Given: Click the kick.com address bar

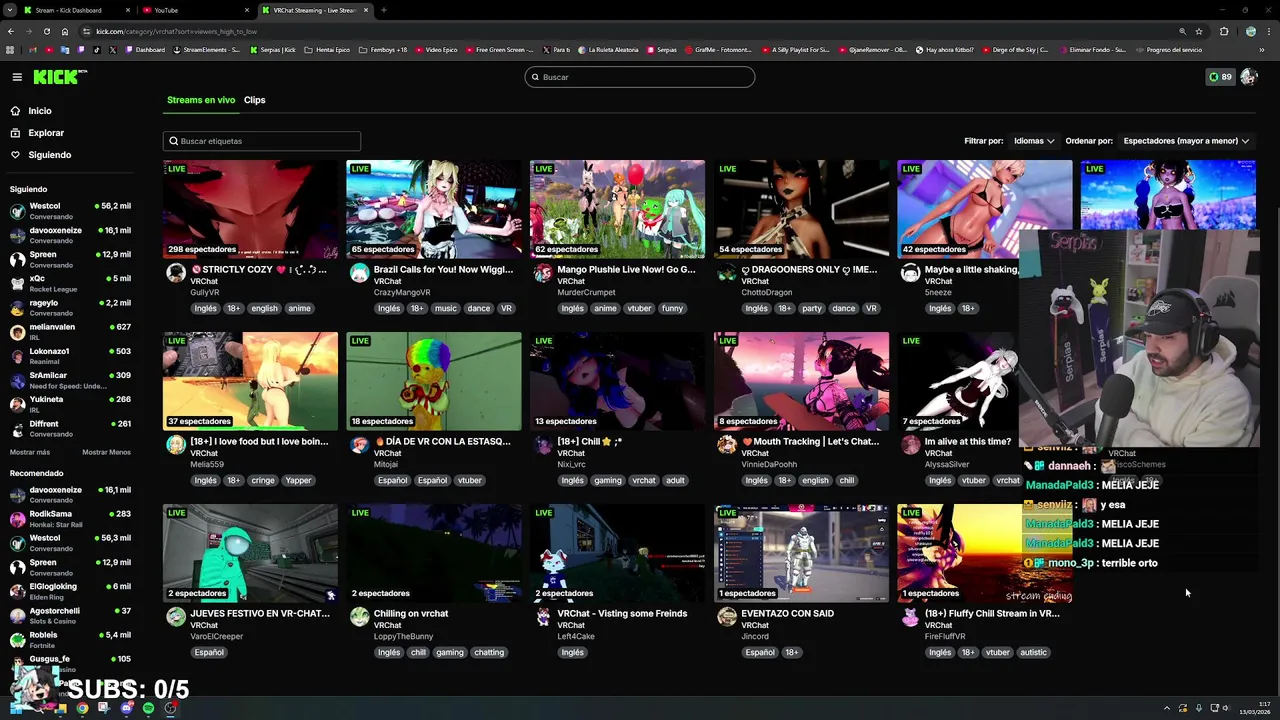Looking at the screenshot, I should tap(630, 31).
